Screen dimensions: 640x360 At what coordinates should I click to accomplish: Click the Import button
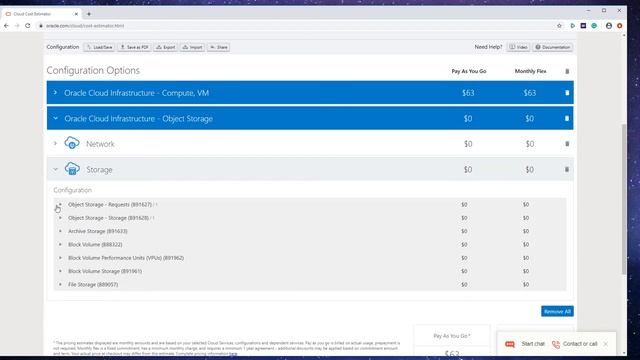(192, 47)
